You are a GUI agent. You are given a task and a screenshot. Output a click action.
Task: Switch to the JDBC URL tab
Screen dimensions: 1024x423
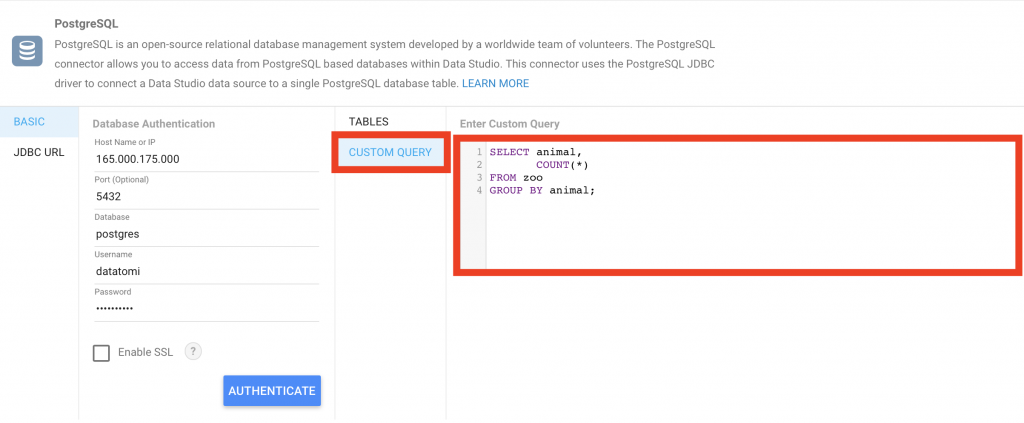pos(39,153)
